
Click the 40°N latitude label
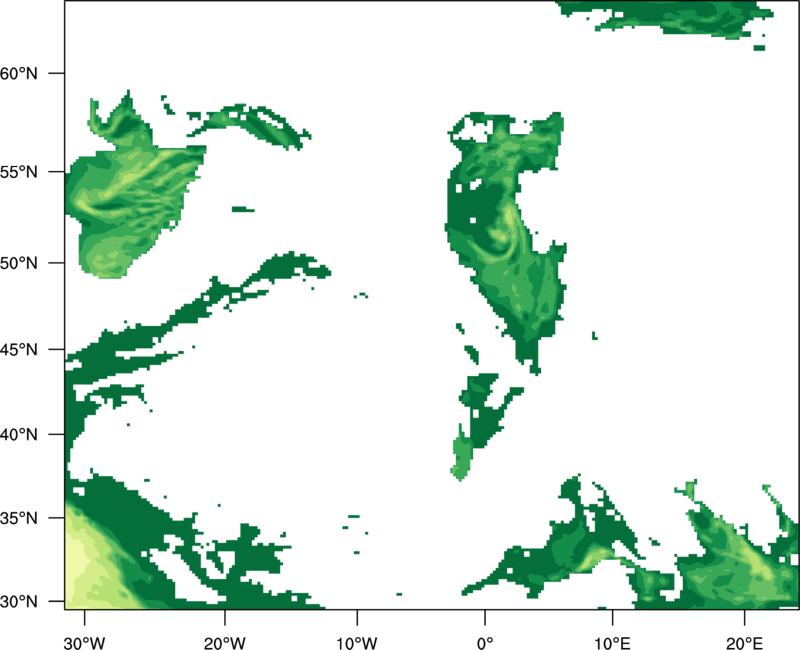point(19,435)
